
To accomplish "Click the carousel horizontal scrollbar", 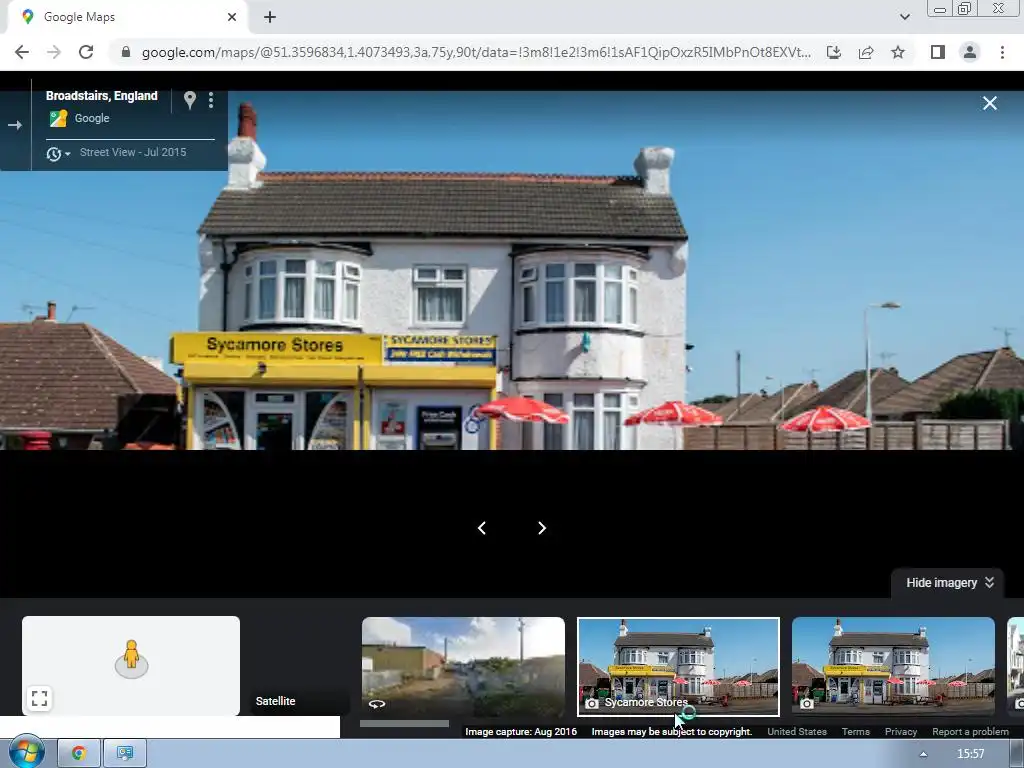I will pyautogui.click(x=404, y=723).
